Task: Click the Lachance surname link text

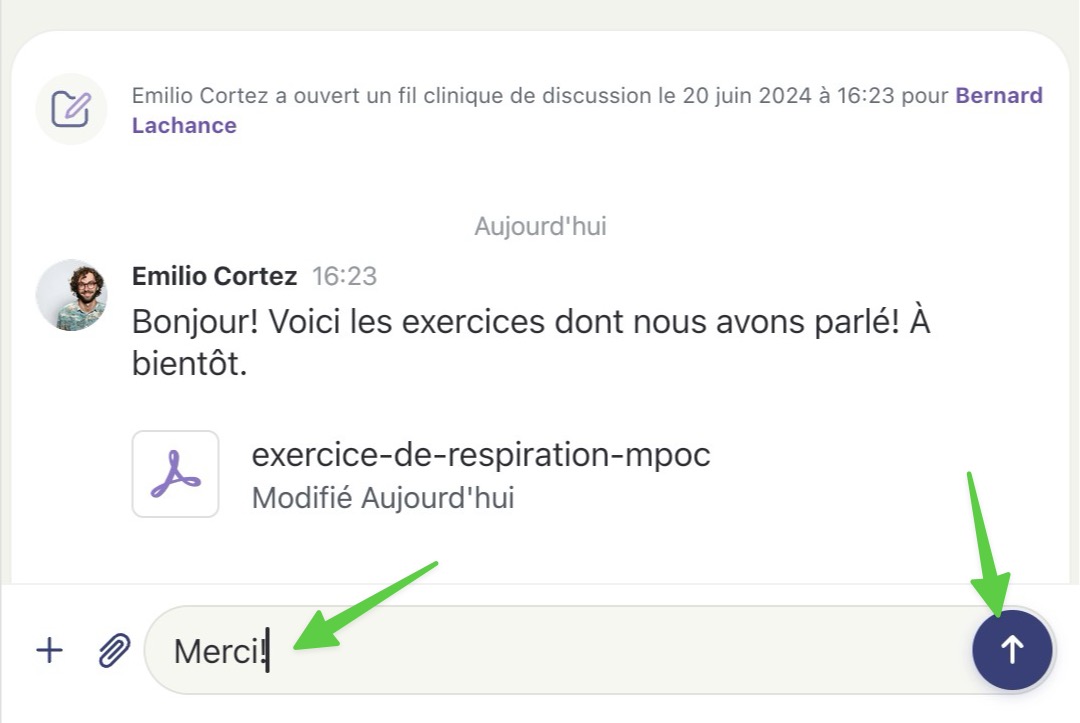Action: click(184, 125)
